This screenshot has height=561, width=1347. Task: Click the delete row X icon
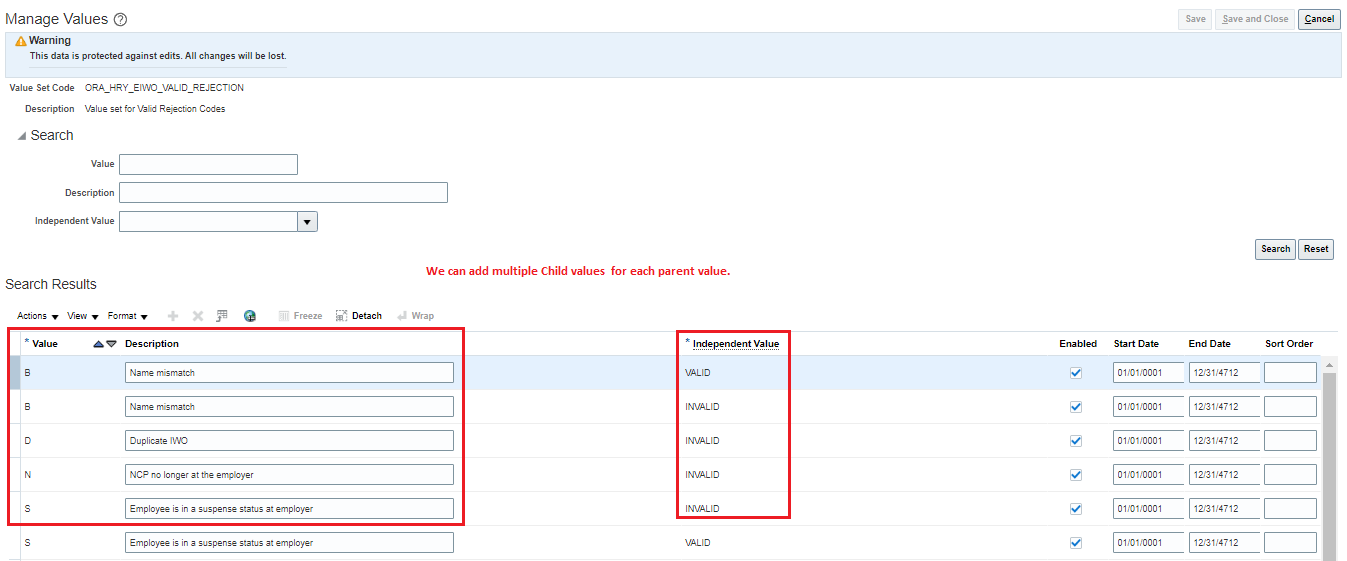[x=197, y=316]
